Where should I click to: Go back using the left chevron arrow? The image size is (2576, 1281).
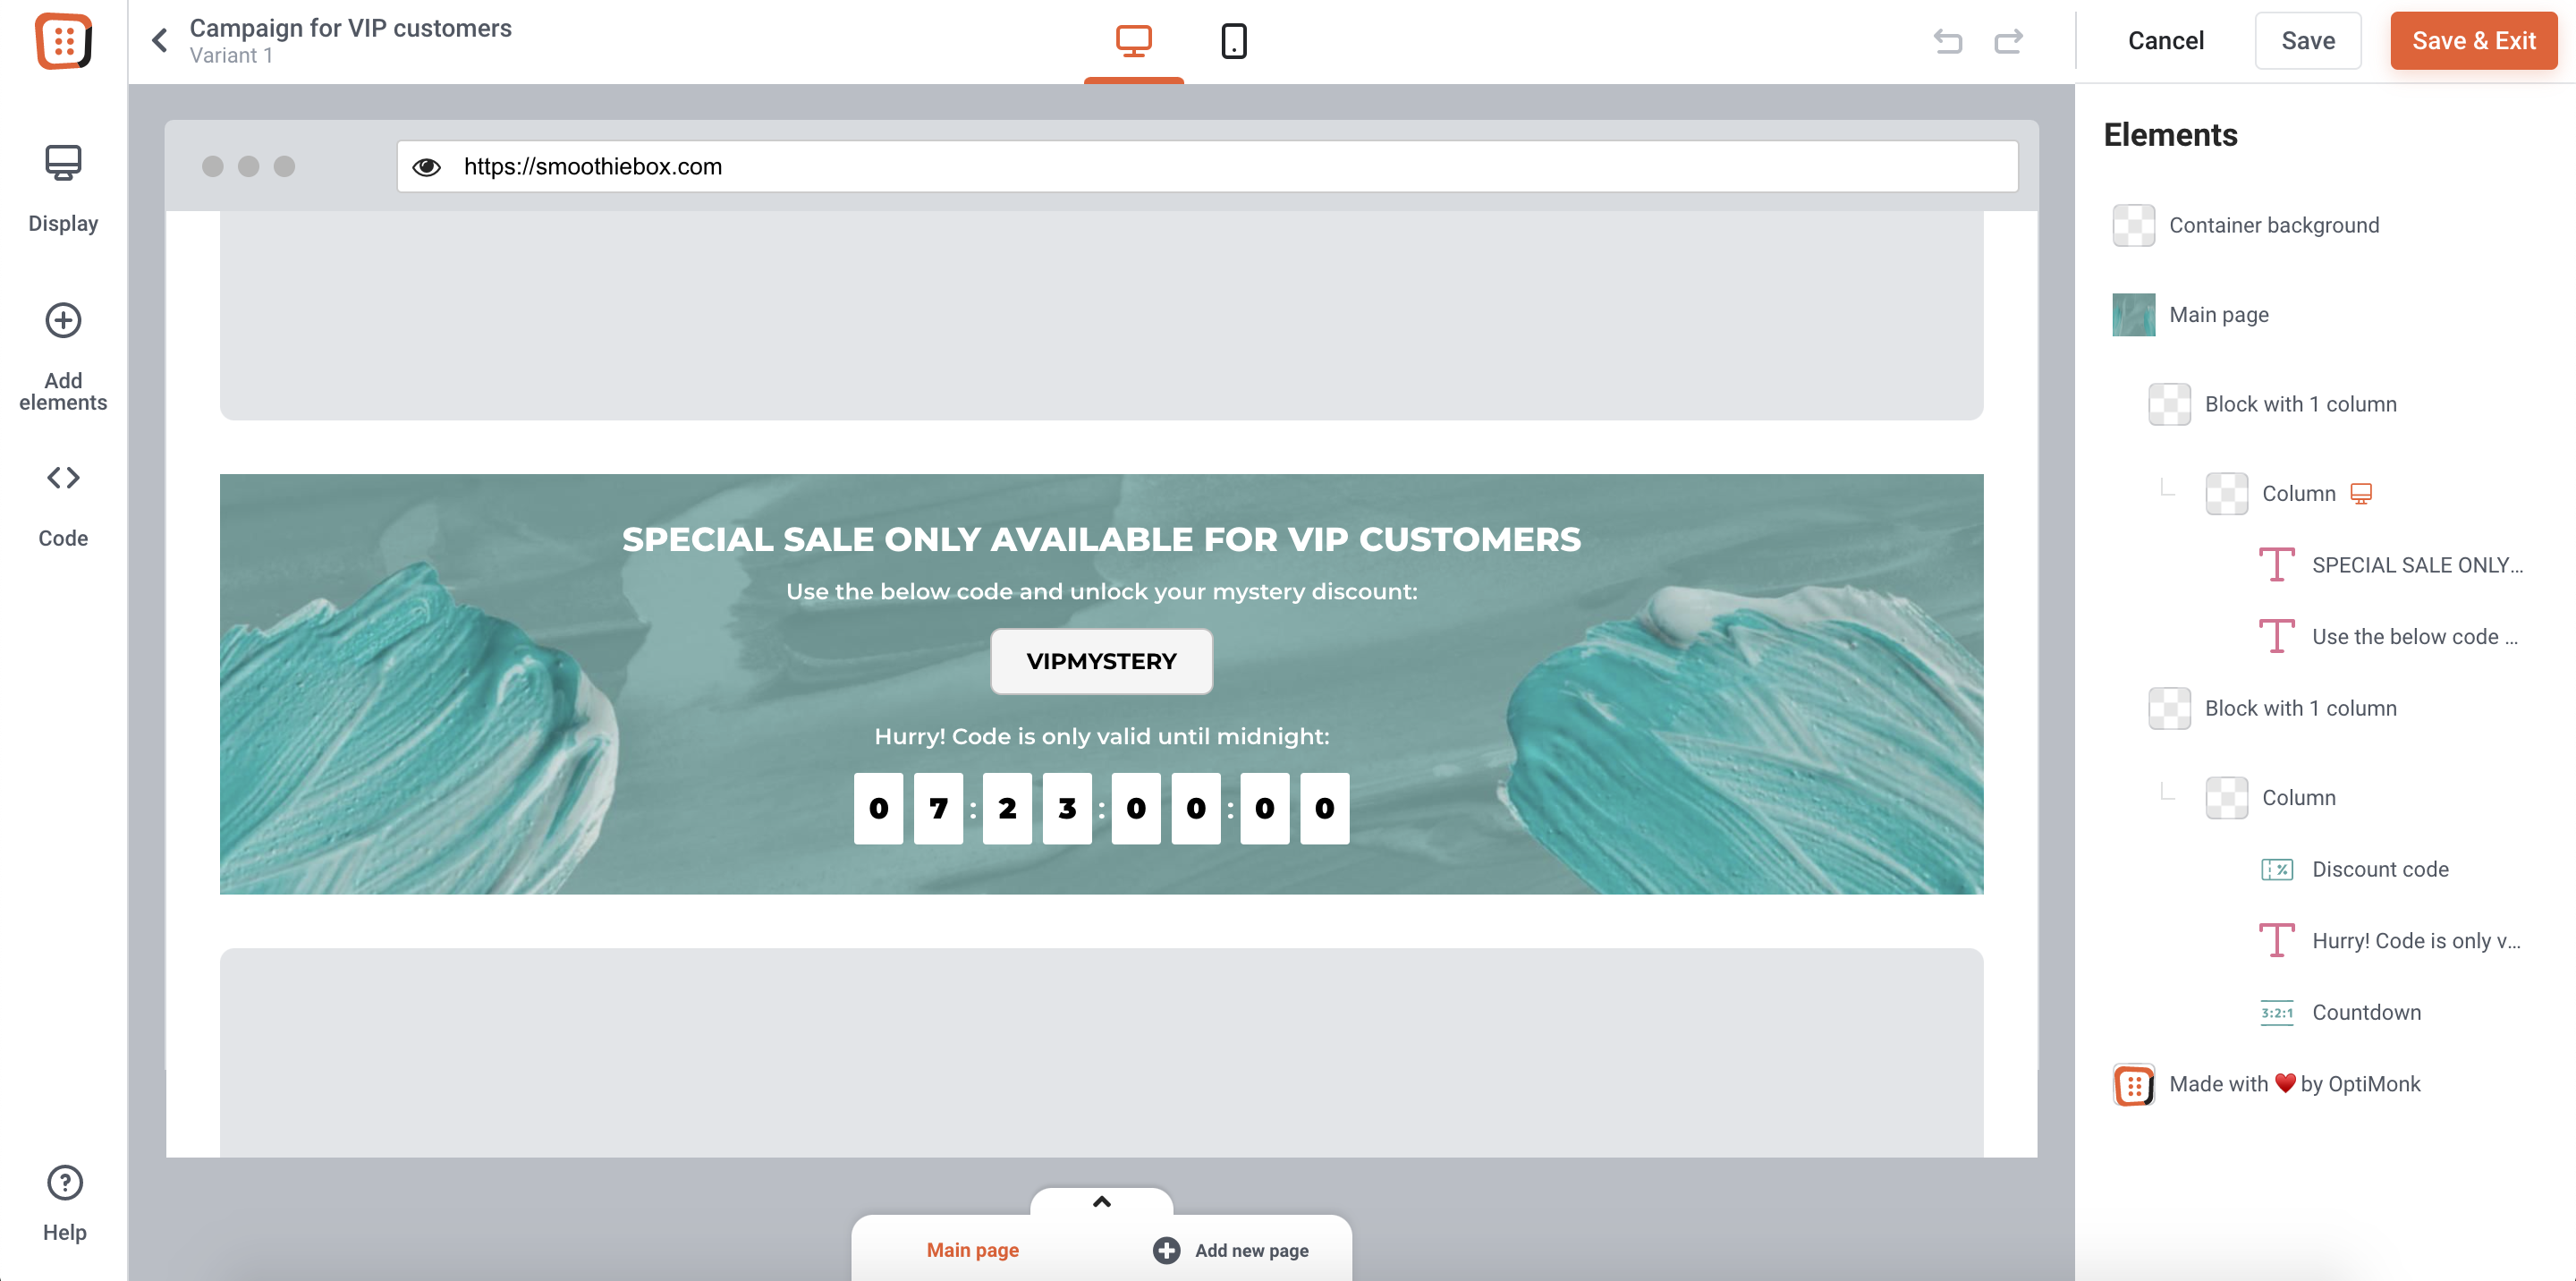pyautogui.click(x=160, y=40)
